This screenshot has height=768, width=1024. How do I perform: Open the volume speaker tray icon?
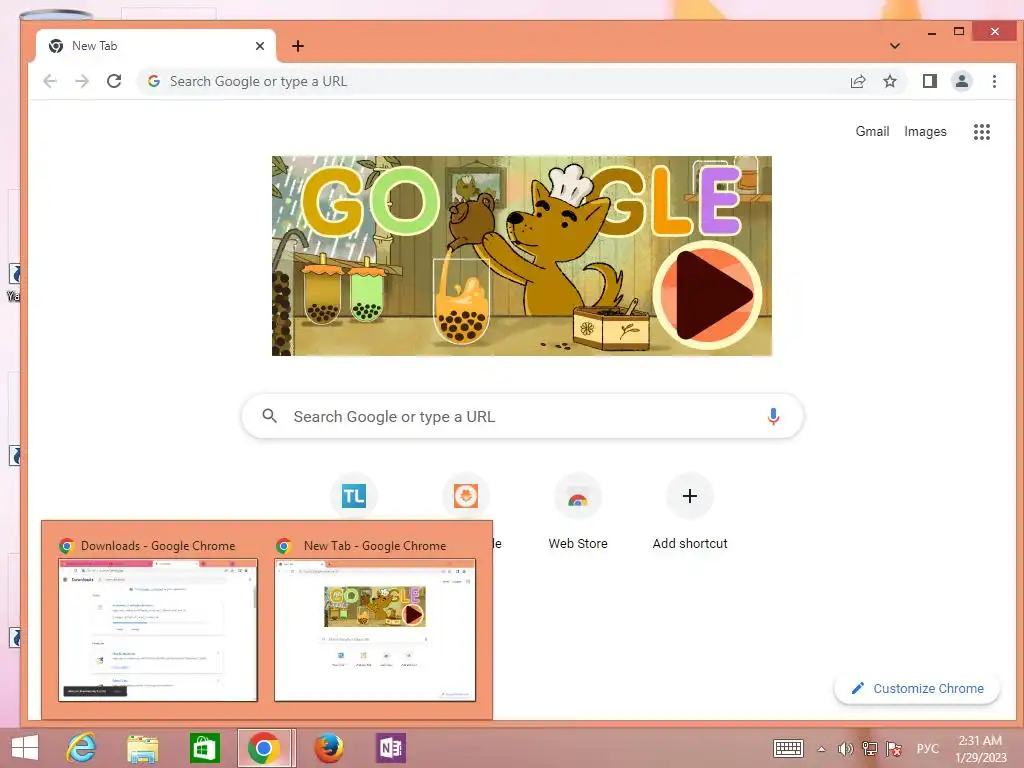click(x=845, y=749)
